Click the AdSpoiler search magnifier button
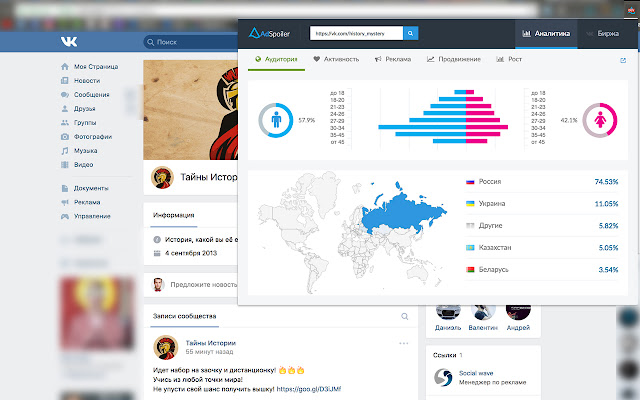 (410, 33)
